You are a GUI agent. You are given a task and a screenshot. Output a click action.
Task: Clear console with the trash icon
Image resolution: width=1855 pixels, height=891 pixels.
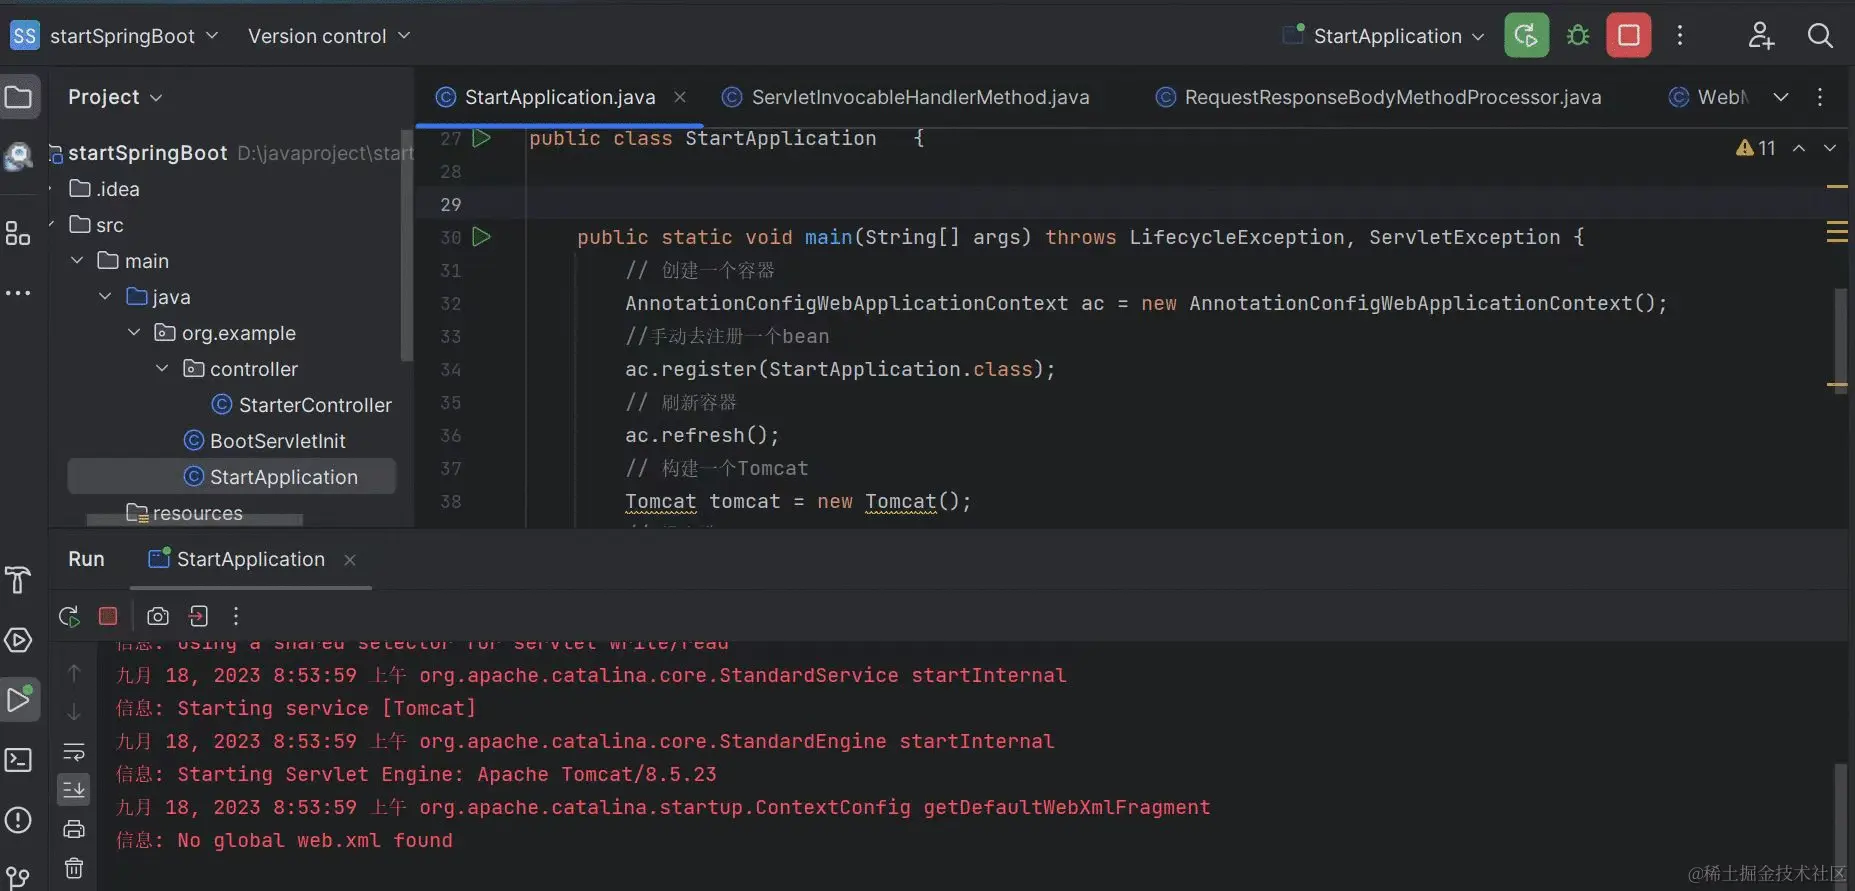click(x=74, y=868)
